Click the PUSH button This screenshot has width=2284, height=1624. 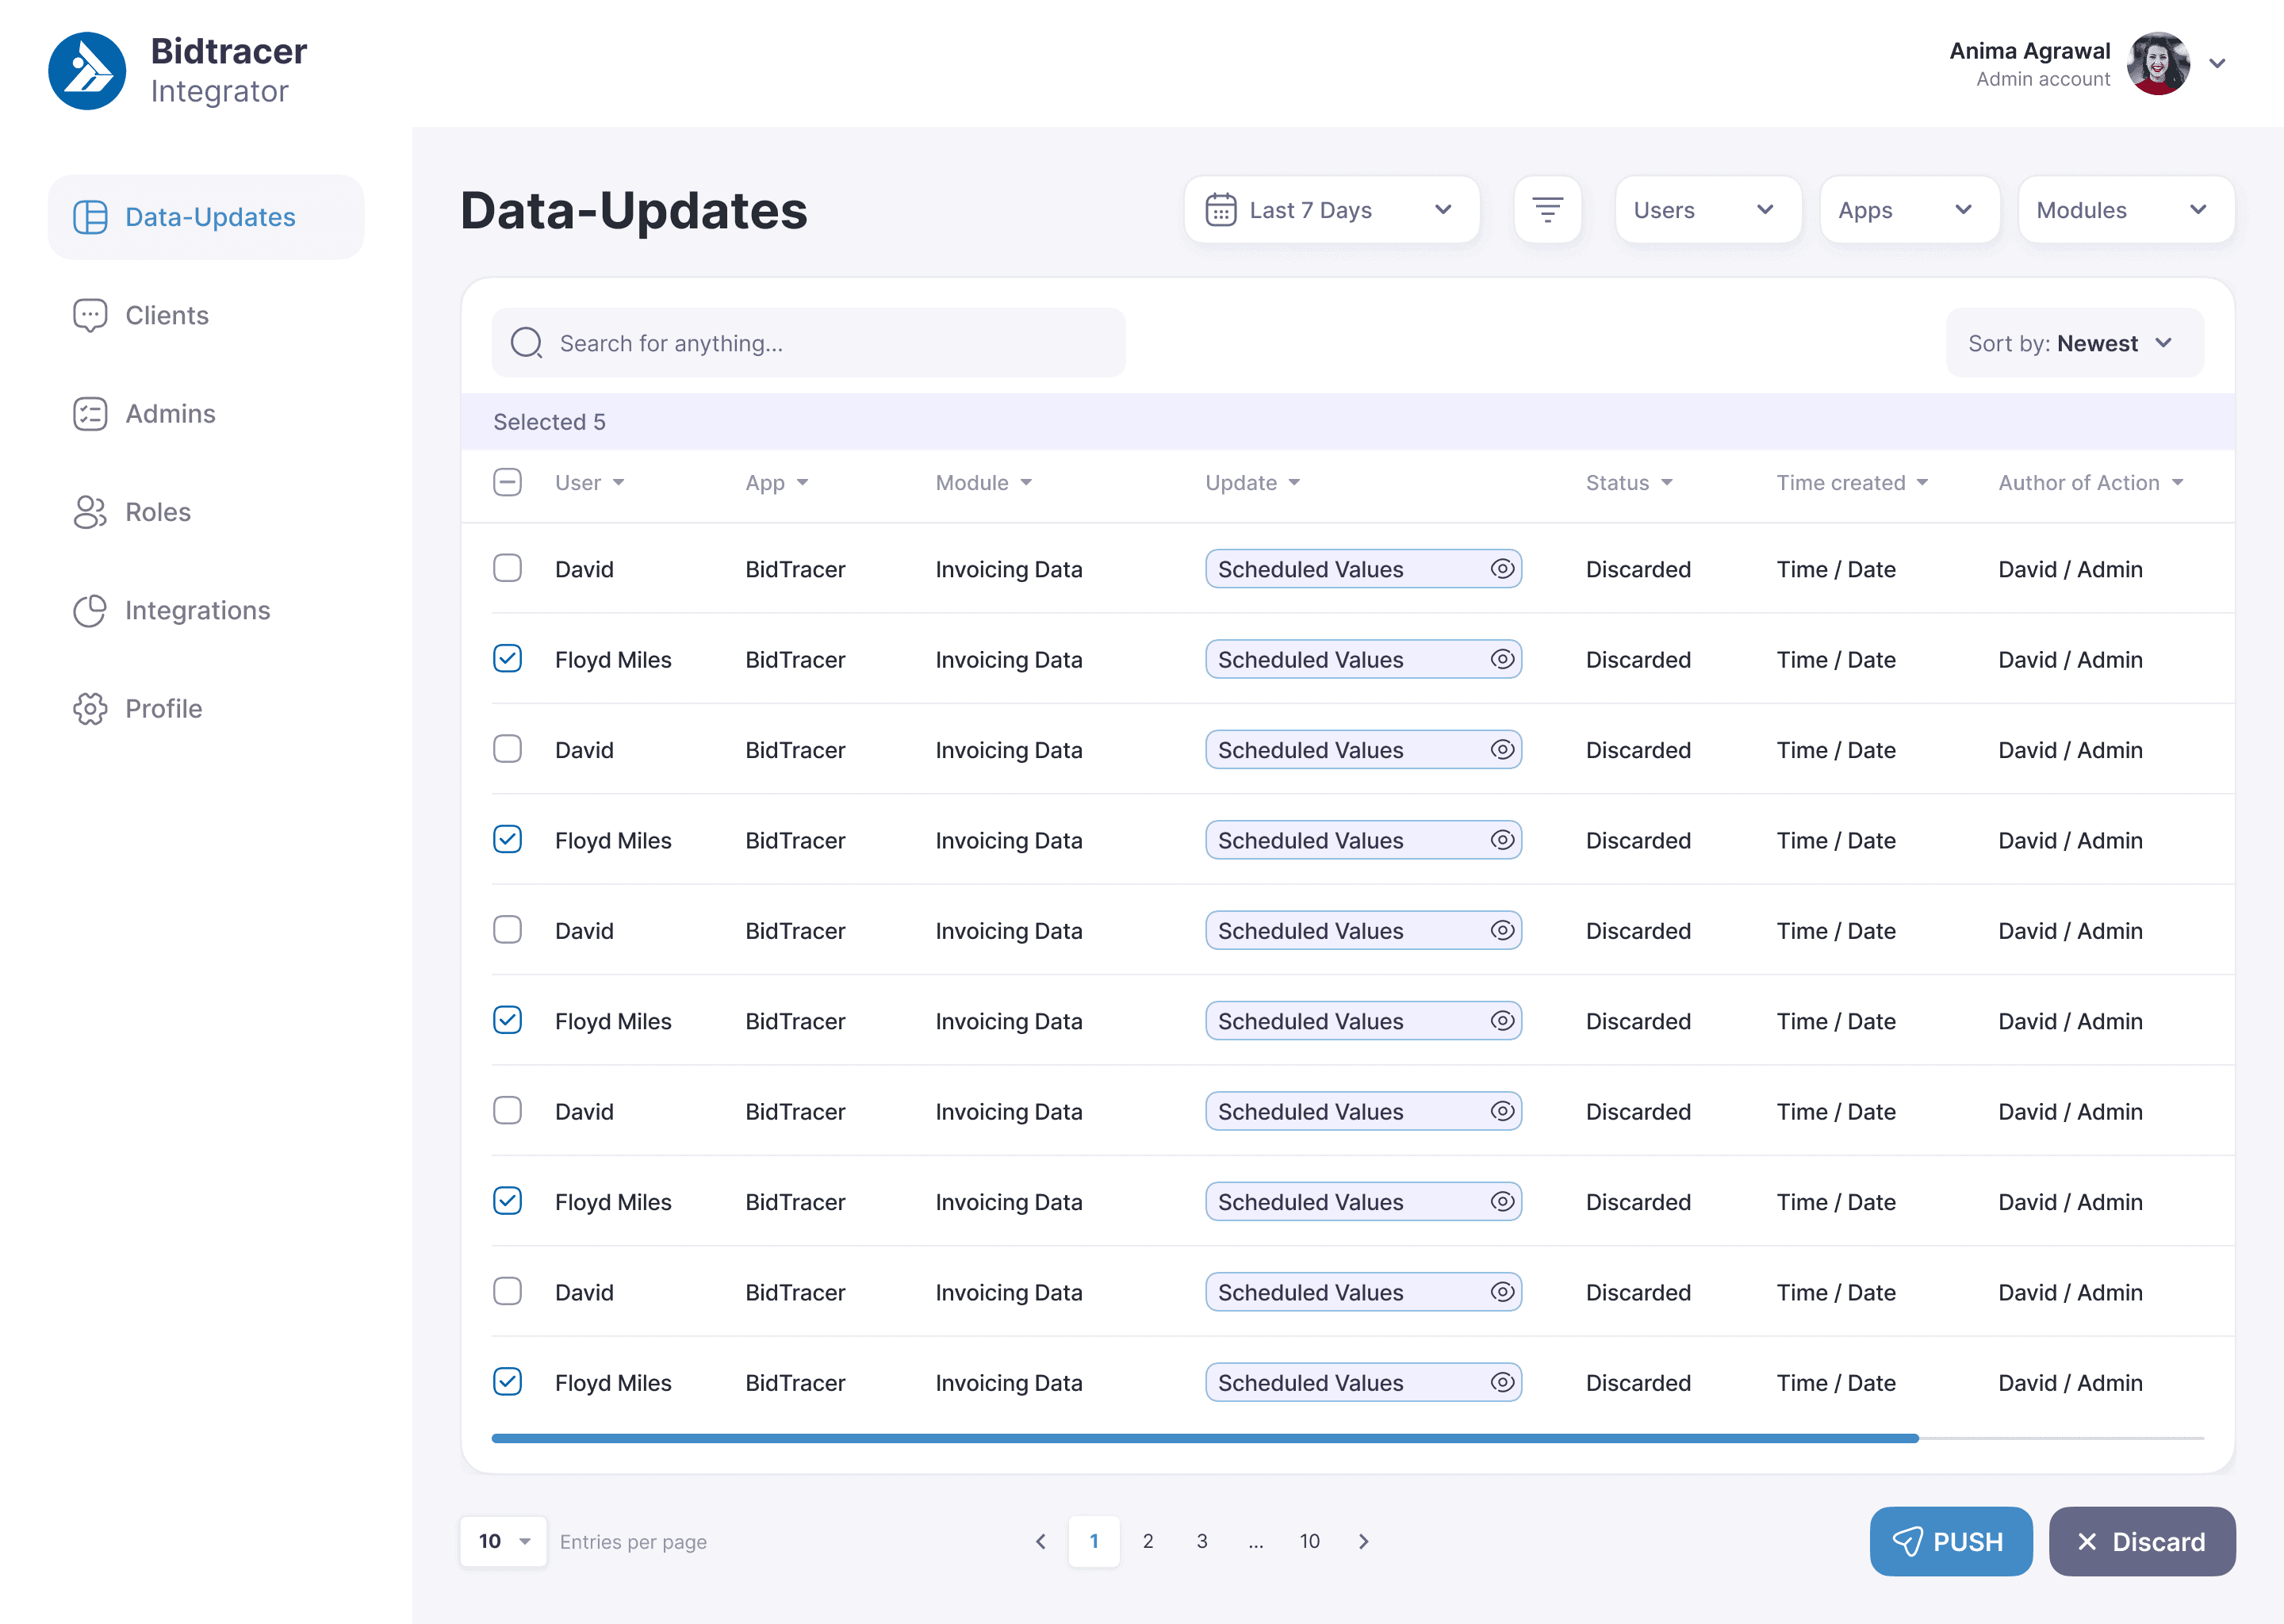pos(1950,1541)
